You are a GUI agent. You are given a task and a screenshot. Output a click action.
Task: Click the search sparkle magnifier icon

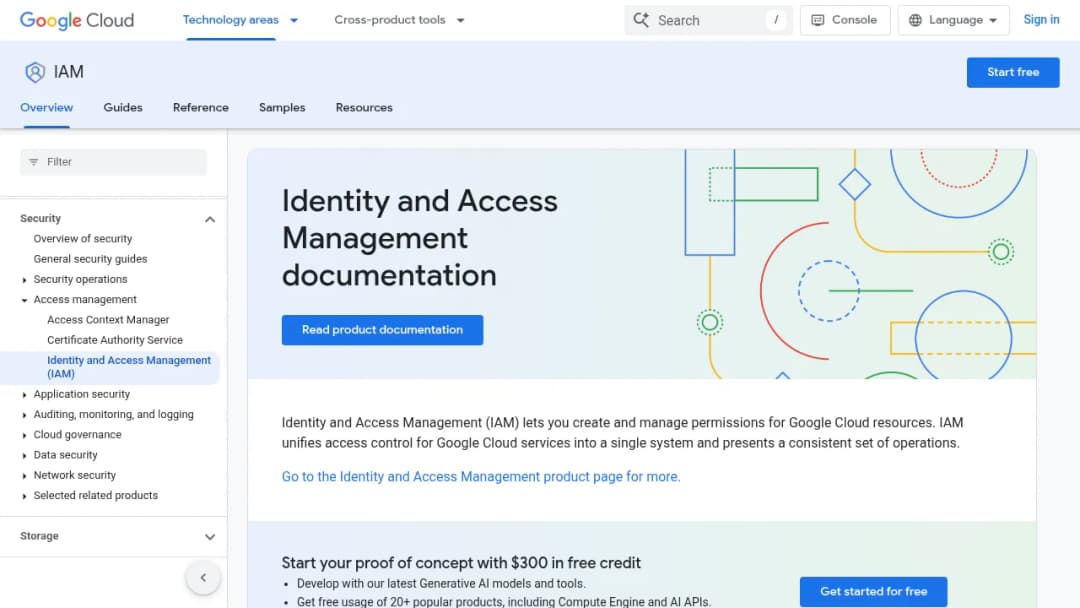pos(641,20)
